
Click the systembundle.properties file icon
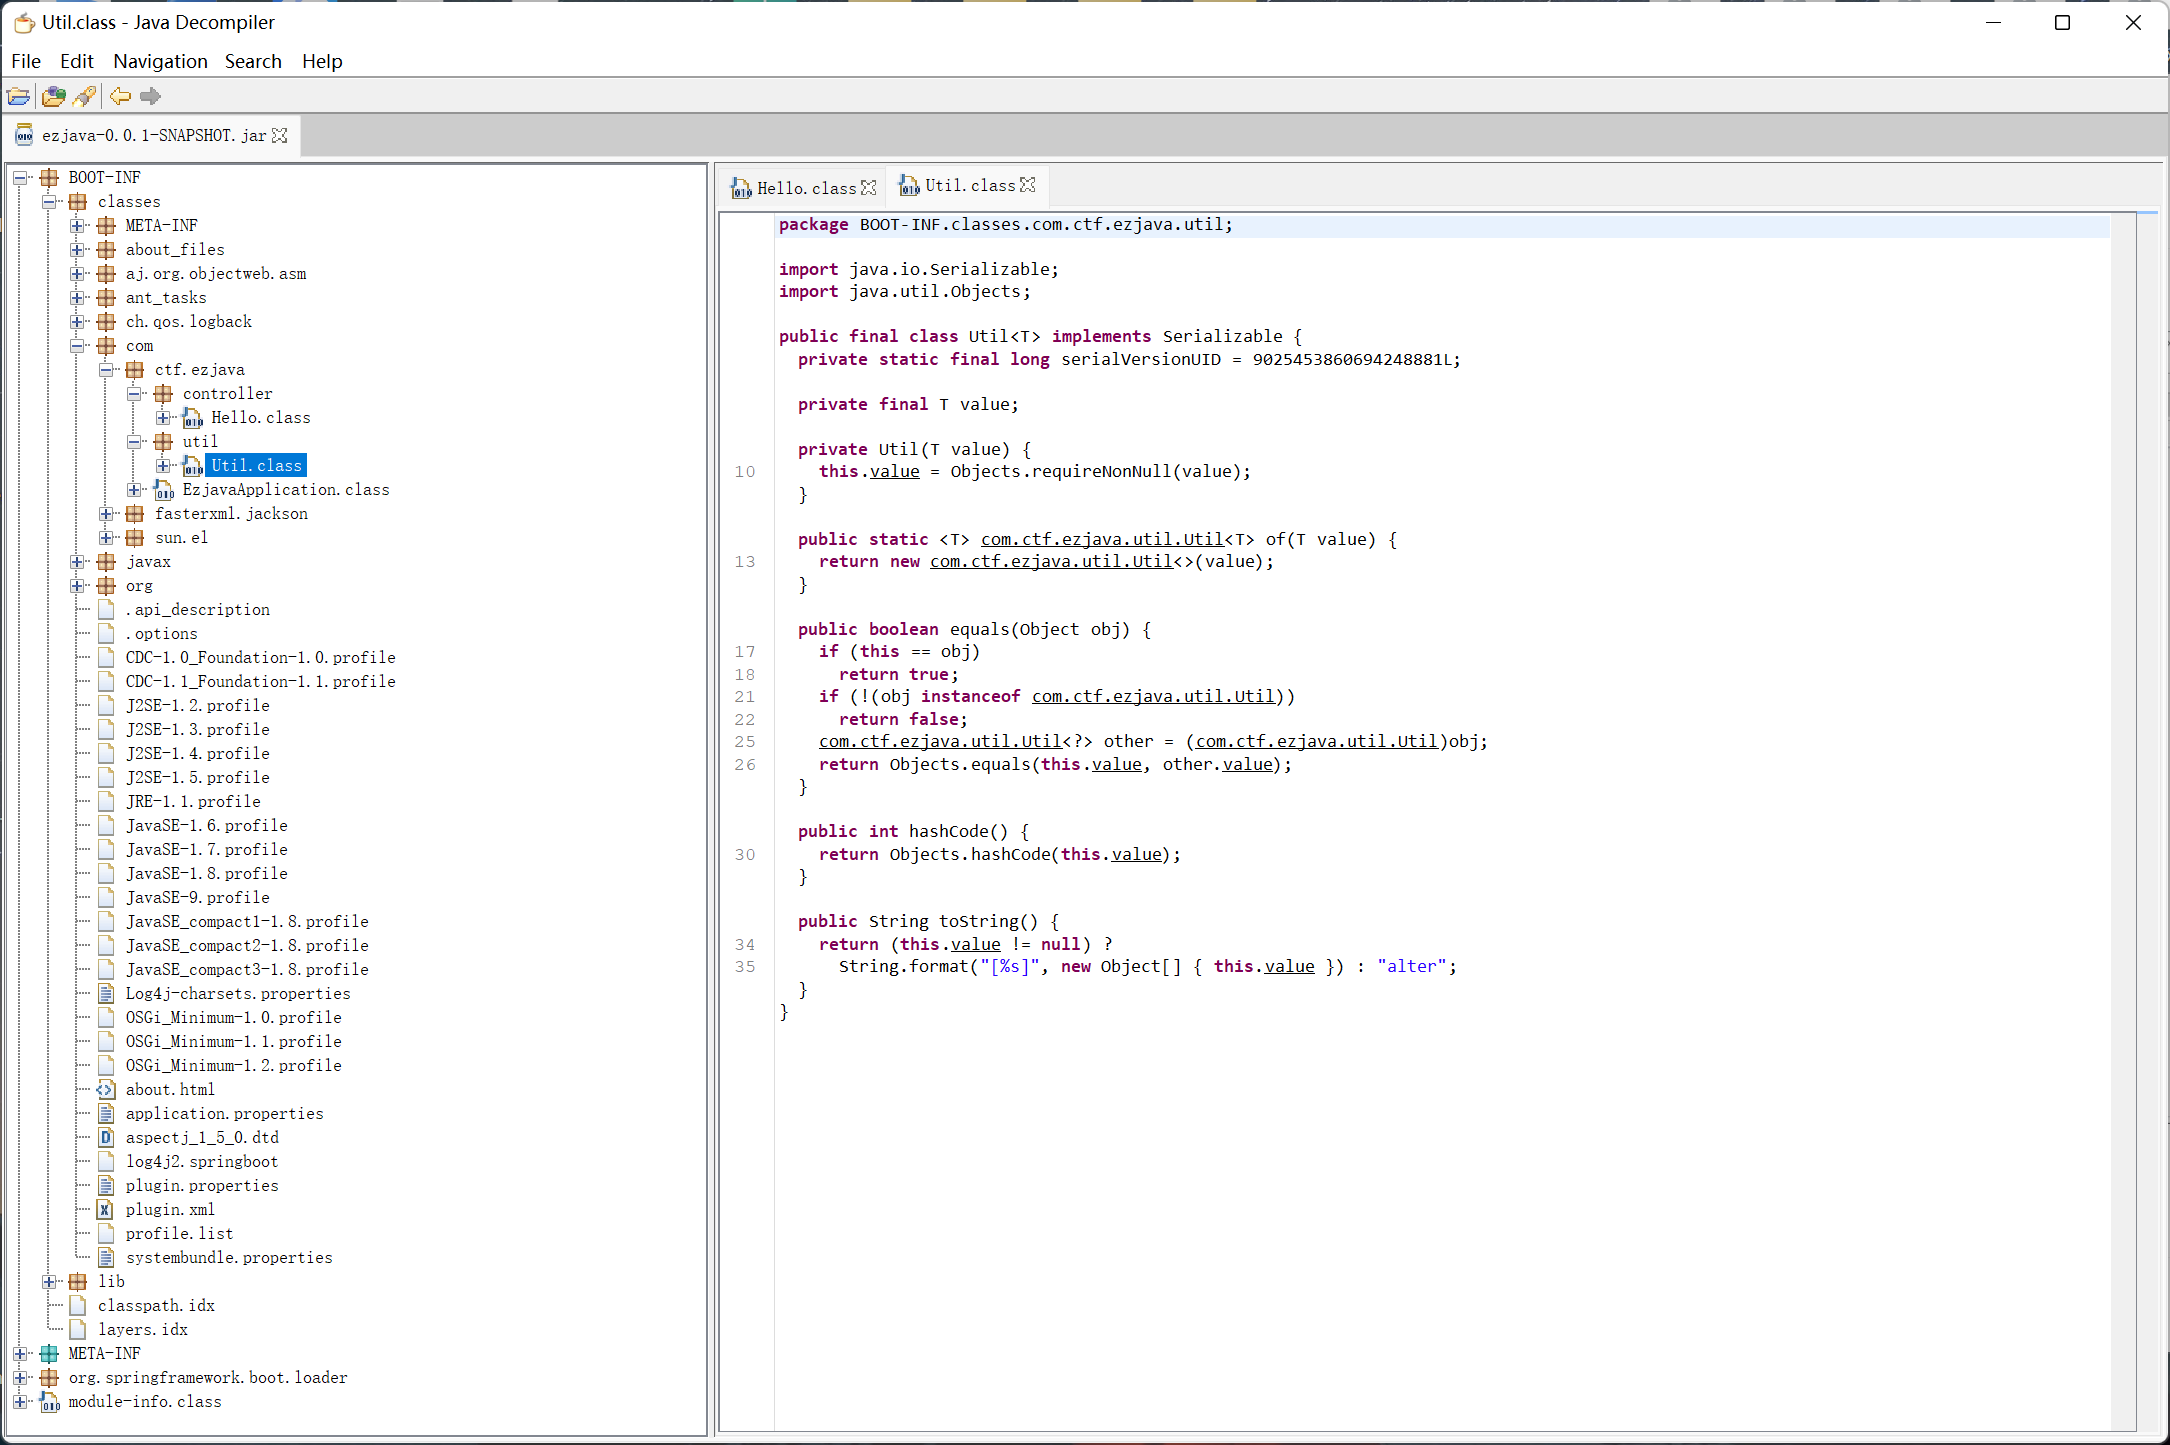pos(106,1258)
